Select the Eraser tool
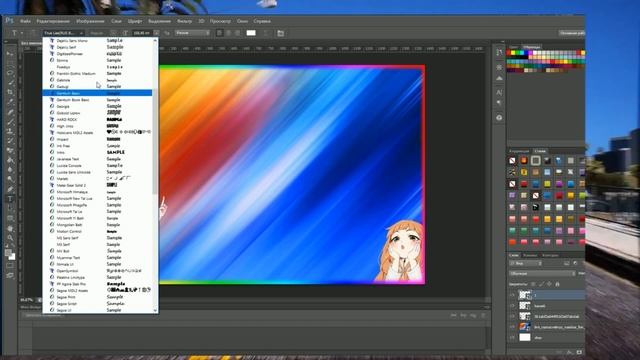Screen dimensions: 640x360 (10, 151)
